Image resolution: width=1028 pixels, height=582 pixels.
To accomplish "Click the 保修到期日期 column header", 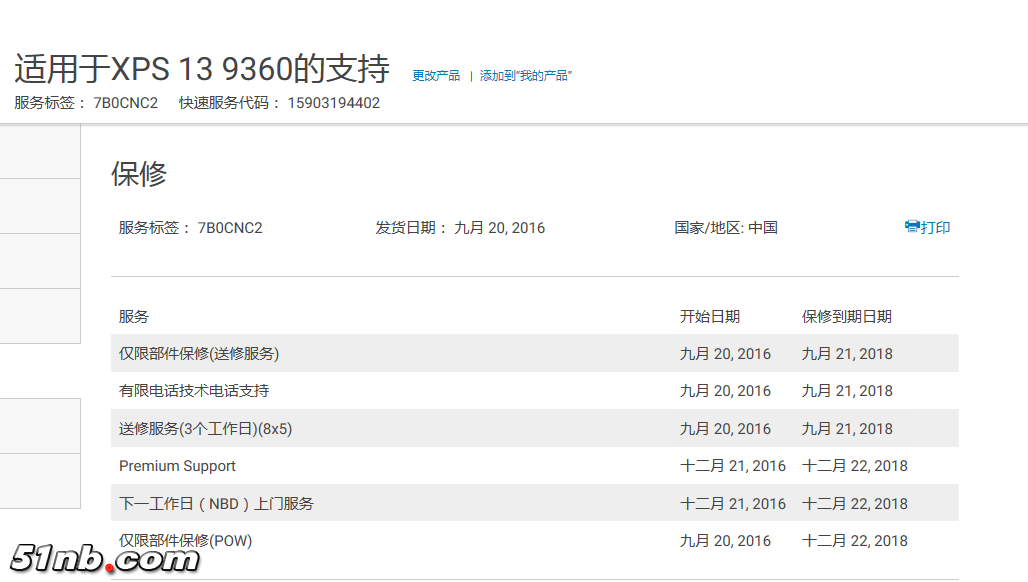I will point(847,317).
